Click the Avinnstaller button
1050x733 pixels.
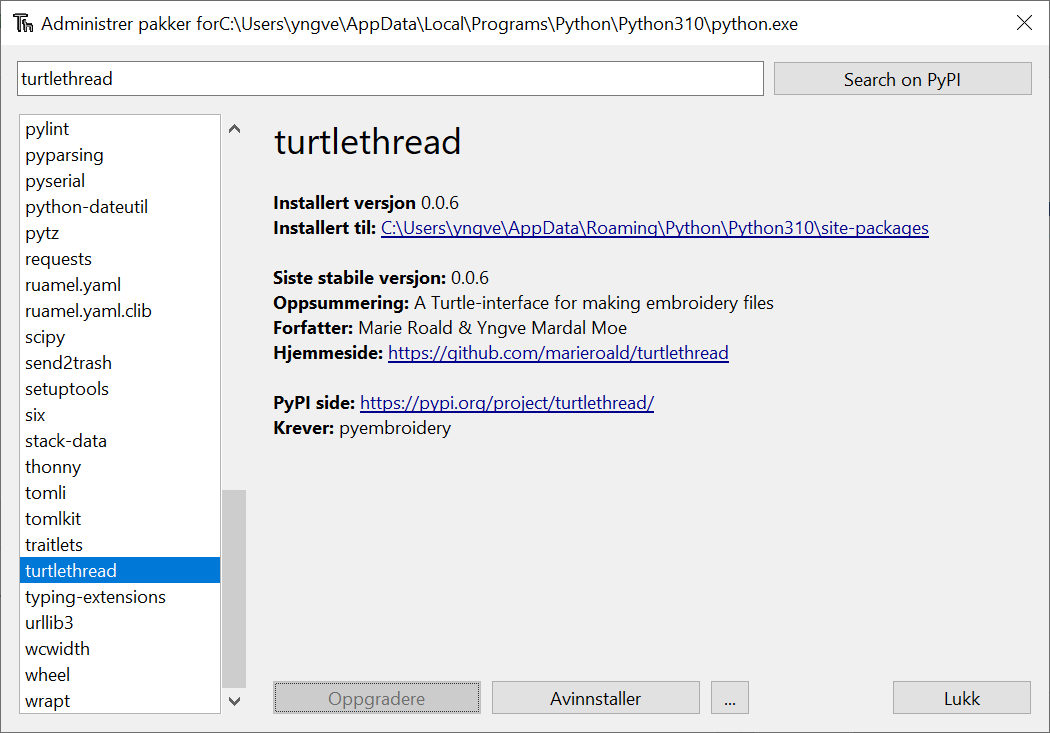[596, 698]
